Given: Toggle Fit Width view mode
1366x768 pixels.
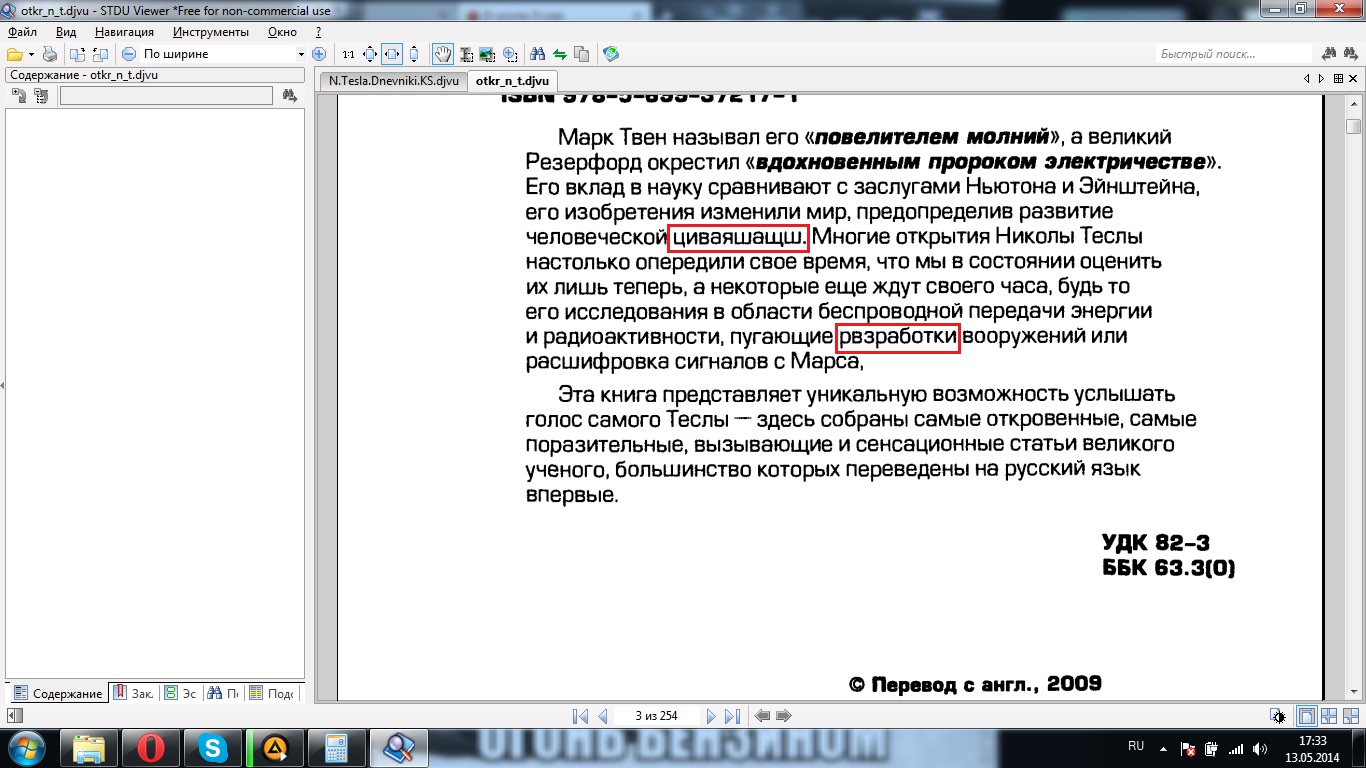Looking at the screenshot, I should pyautogui.click(x=392, y=54).
